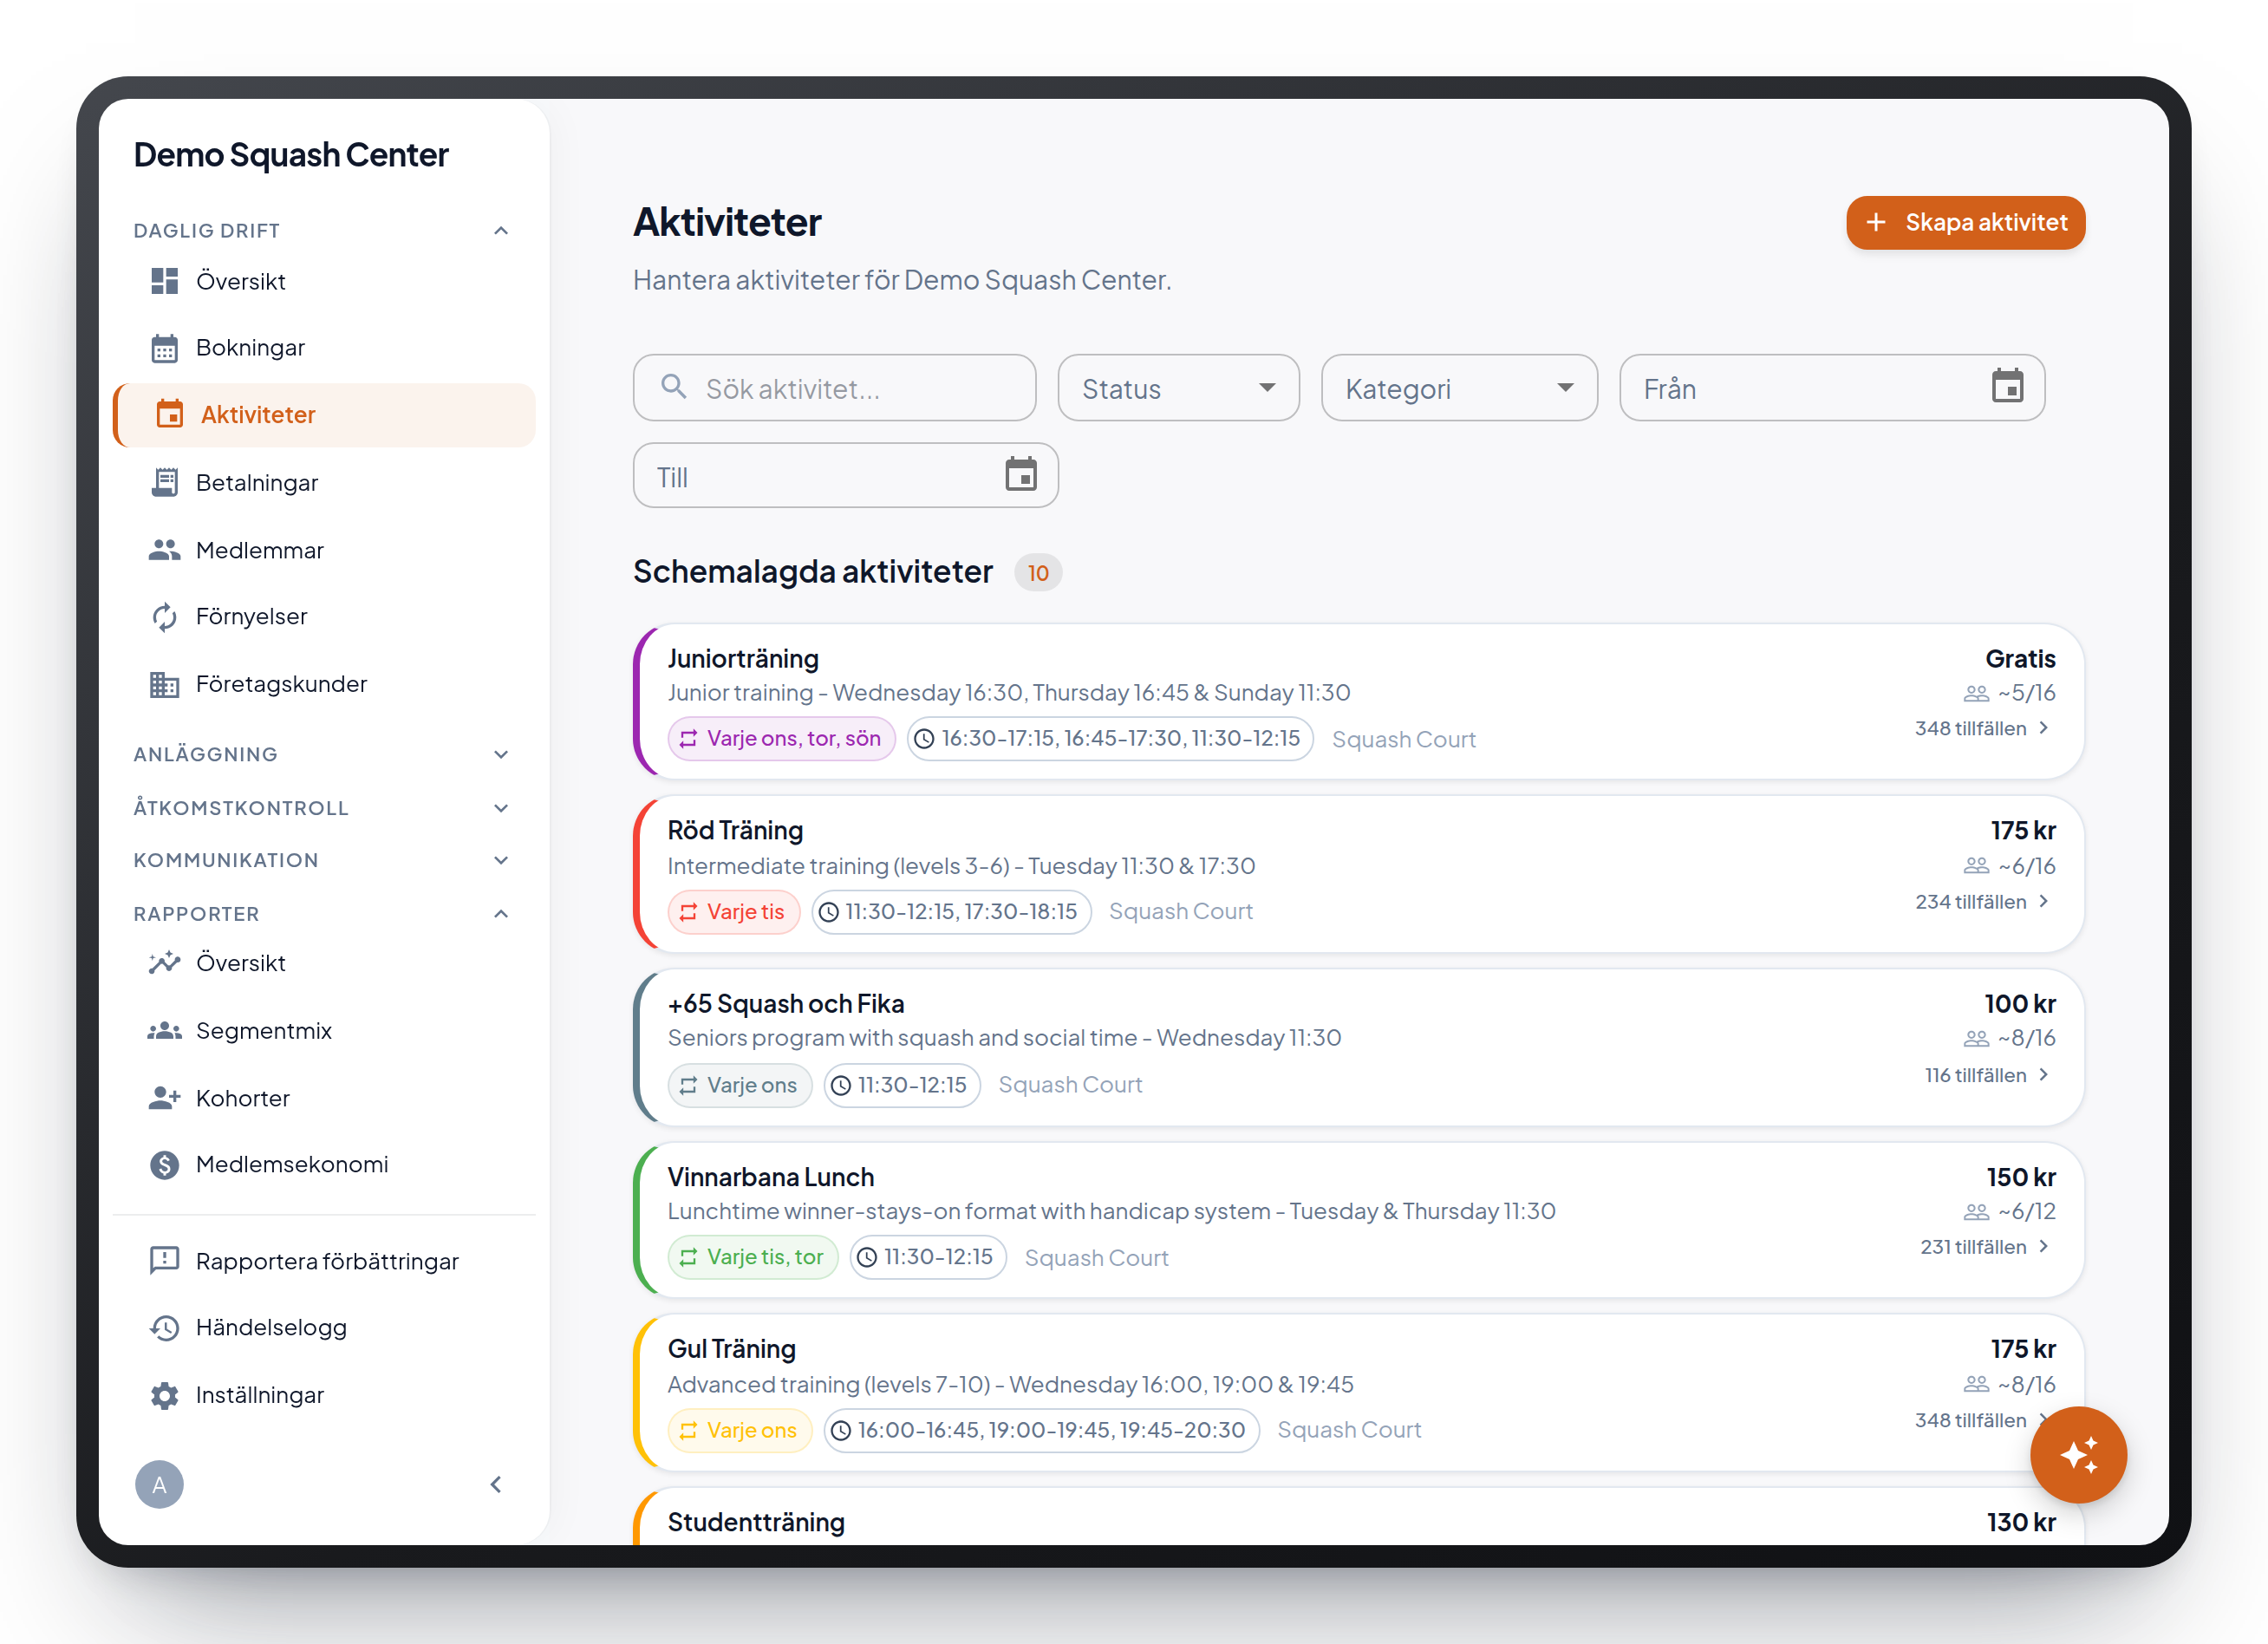Open Inställningar gear icon
This screenshot has height=1644, width=2268.
point(164,1395)
